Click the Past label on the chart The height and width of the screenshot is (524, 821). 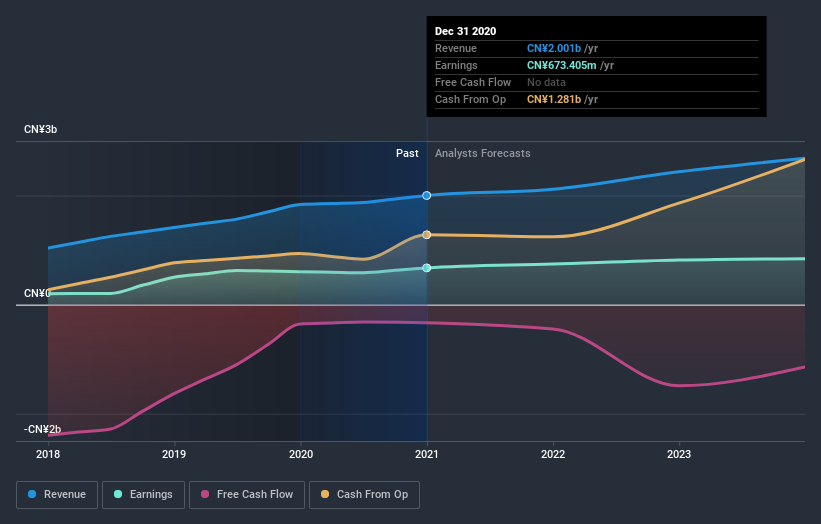pos(407,153)
